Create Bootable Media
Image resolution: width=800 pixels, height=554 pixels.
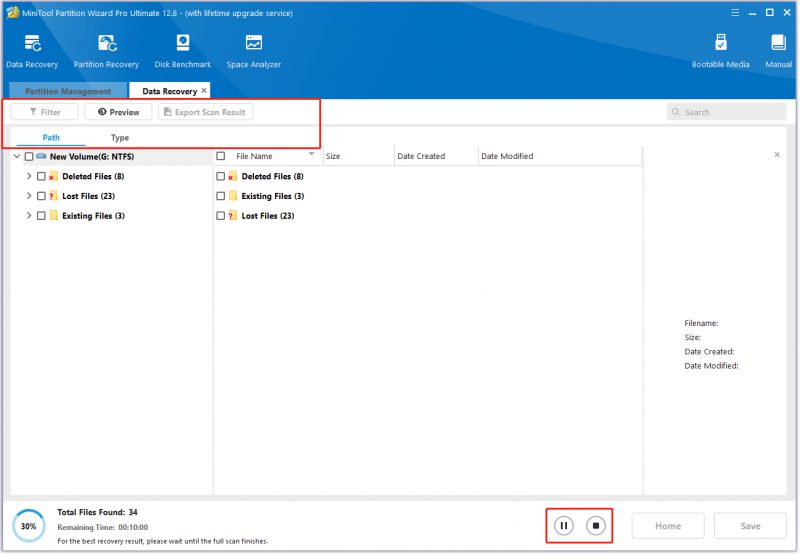tap(720, 51)
